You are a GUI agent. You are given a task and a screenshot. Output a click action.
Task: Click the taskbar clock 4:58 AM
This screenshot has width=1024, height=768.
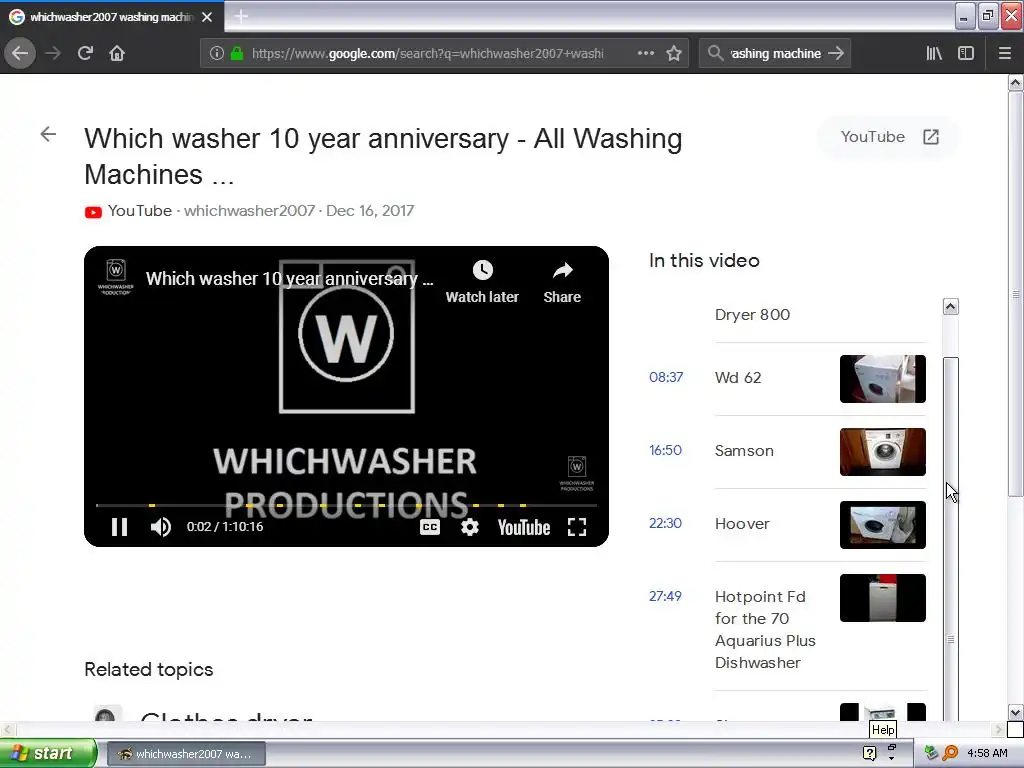coord(987,754)
